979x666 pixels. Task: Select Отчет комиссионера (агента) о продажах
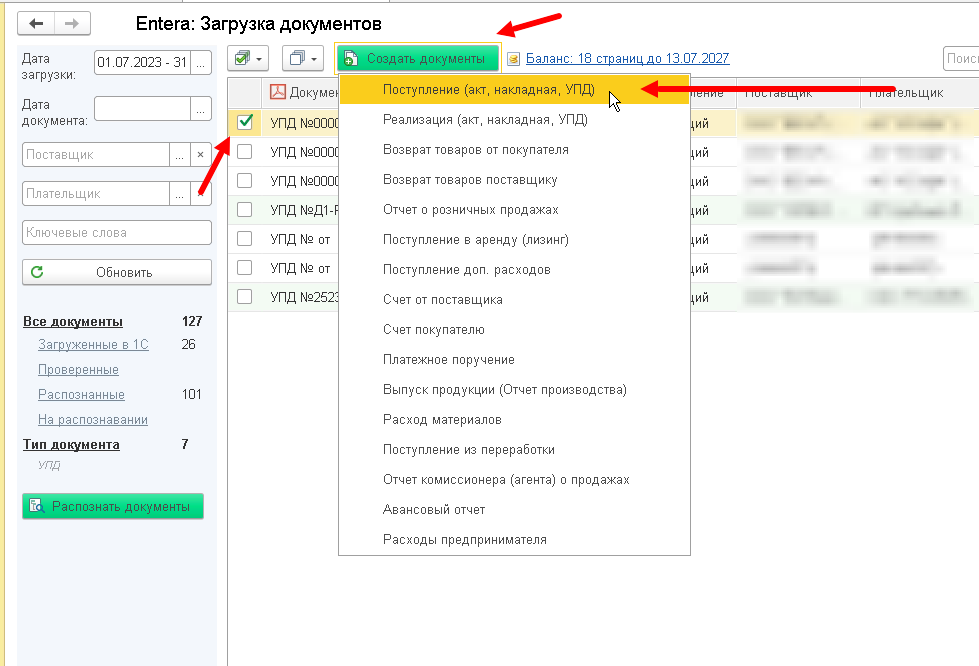[x=514, y=479]
